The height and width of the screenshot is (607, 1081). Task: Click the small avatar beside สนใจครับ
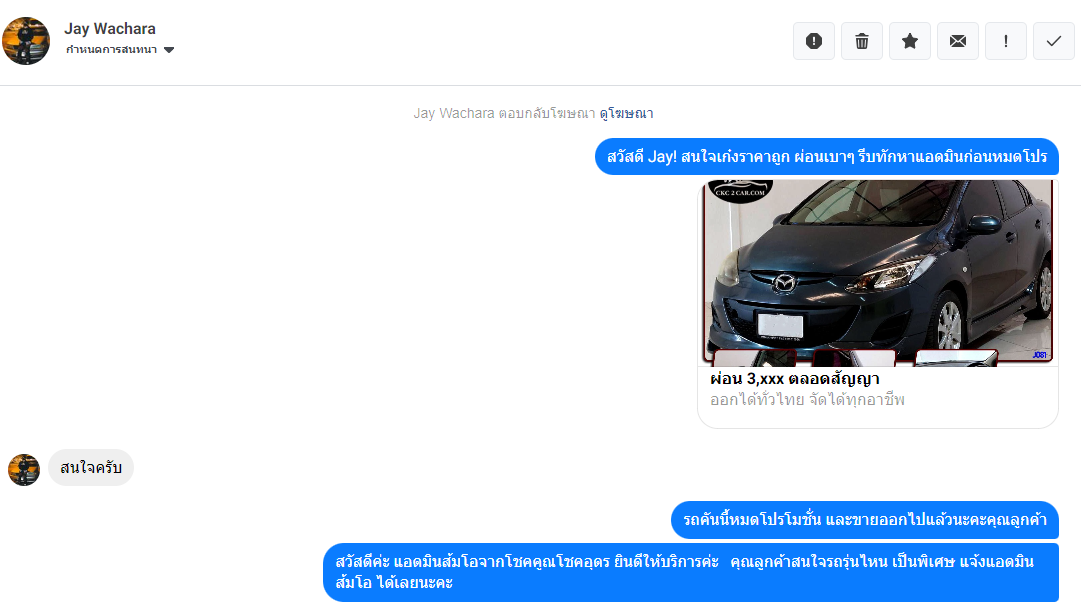click(x=23, y=470)
